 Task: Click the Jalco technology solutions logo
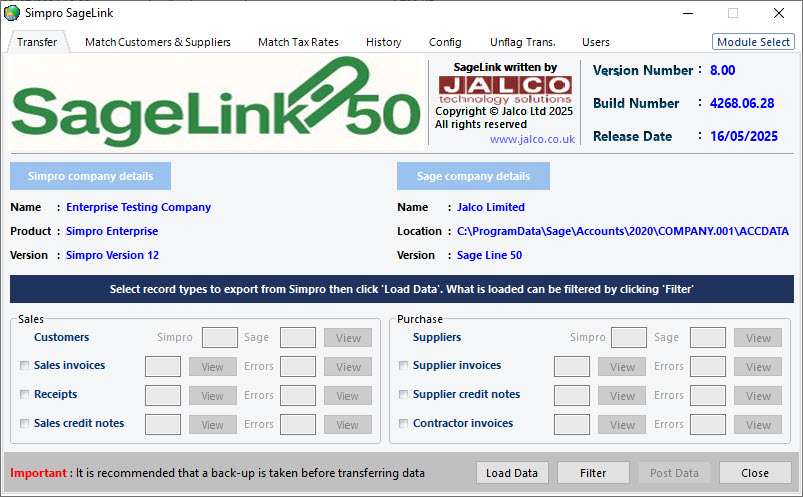tap(504, 90)
